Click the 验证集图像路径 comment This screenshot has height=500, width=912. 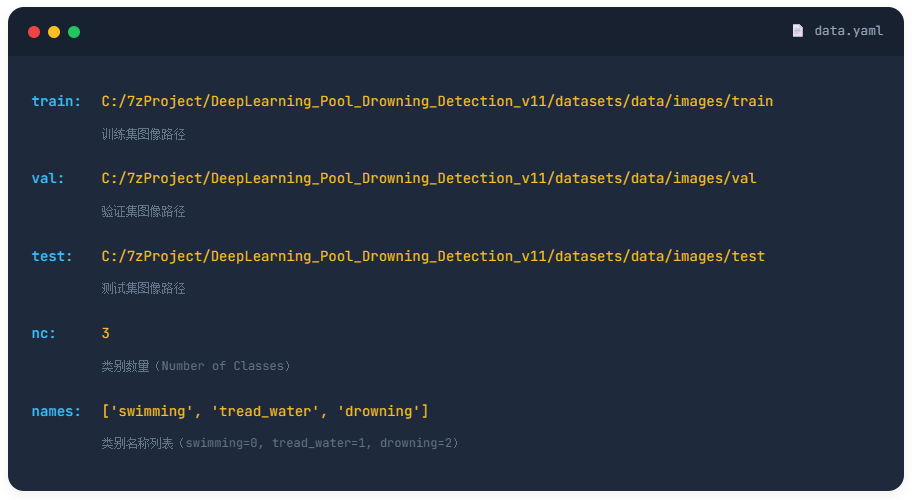tap(143, 211)
